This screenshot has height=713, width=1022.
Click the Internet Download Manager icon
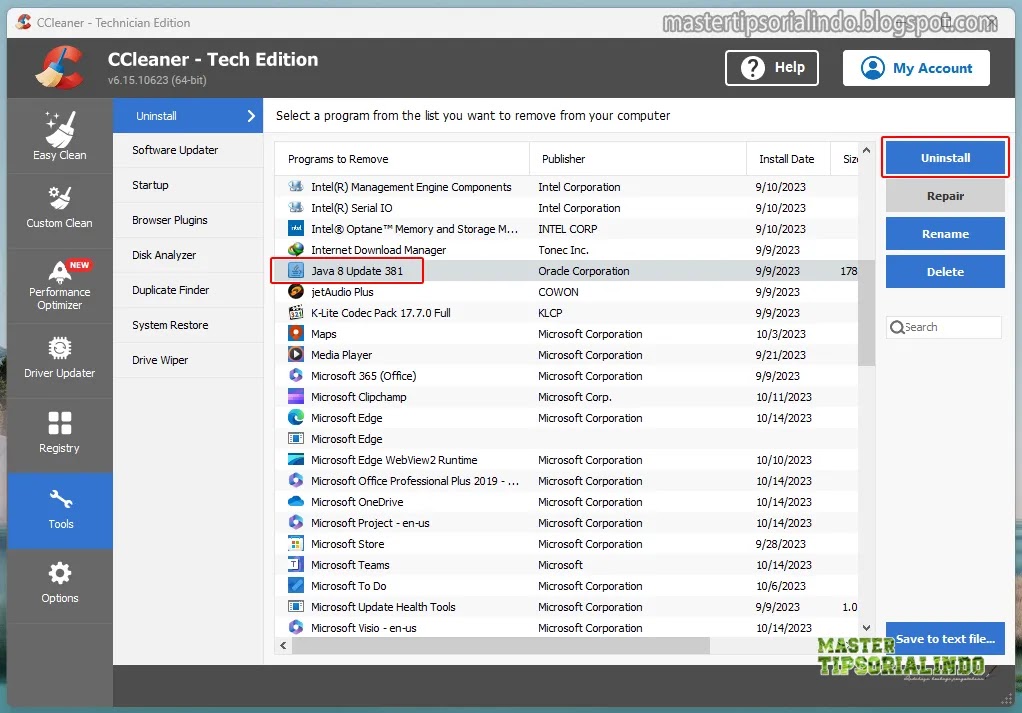[296, 250]
